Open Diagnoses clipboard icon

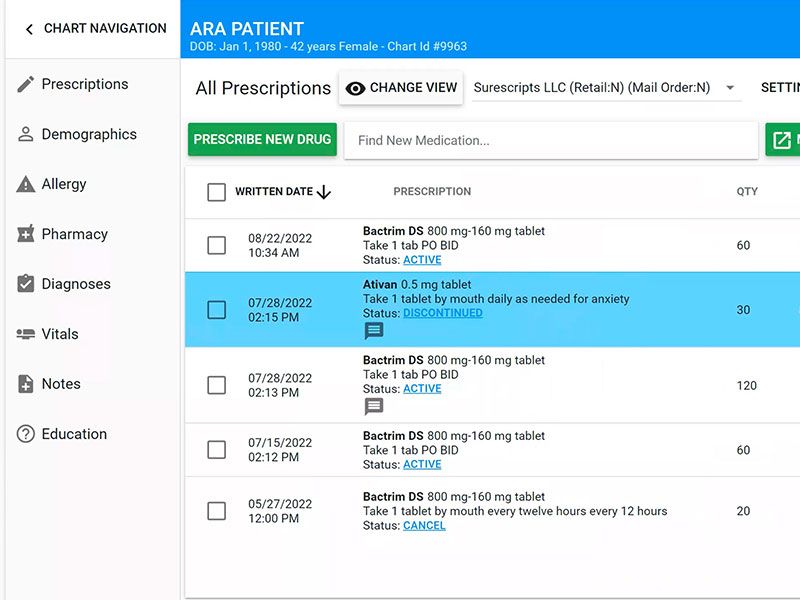[26, 284]
